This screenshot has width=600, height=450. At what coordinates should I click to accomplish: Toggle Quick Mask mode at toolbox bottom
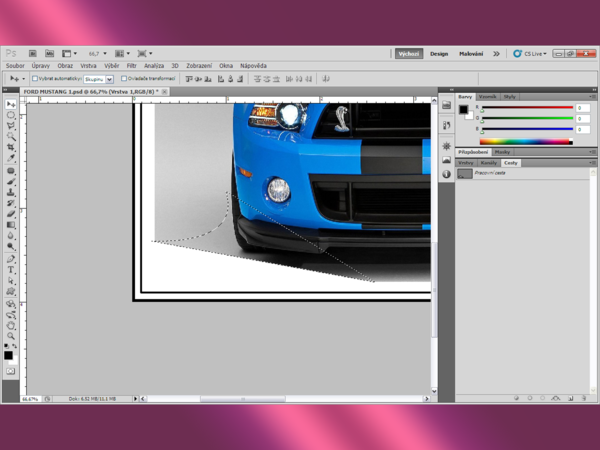[x=11, y=371]
